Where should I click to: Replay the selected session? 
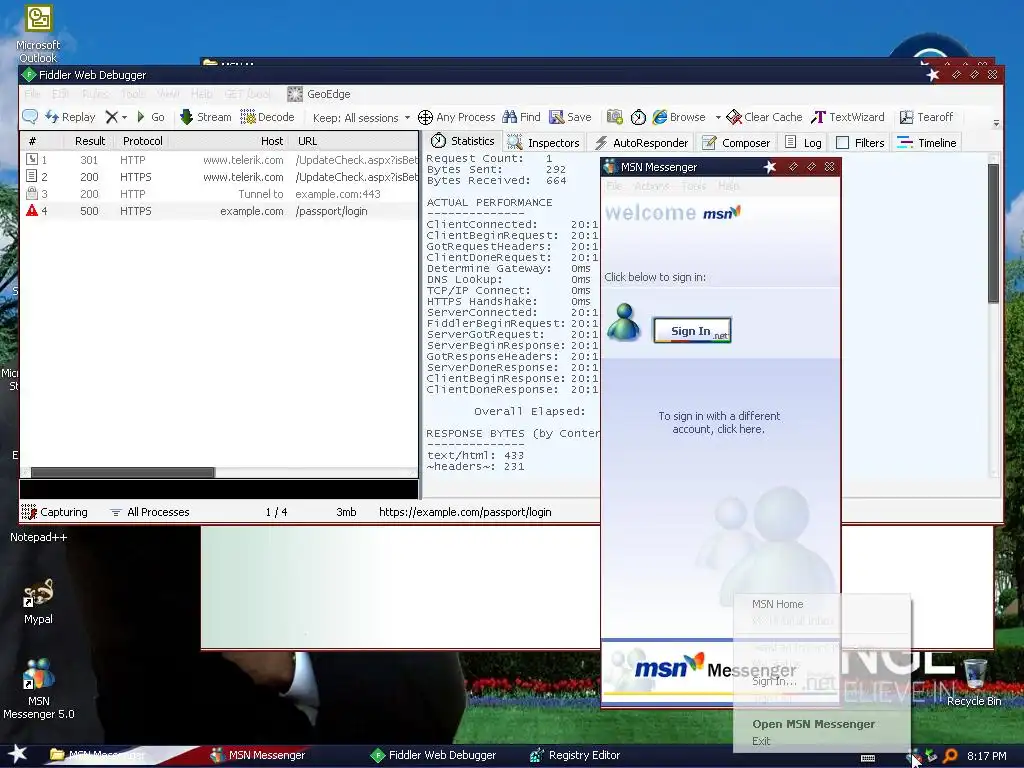[x=71, y=117]
